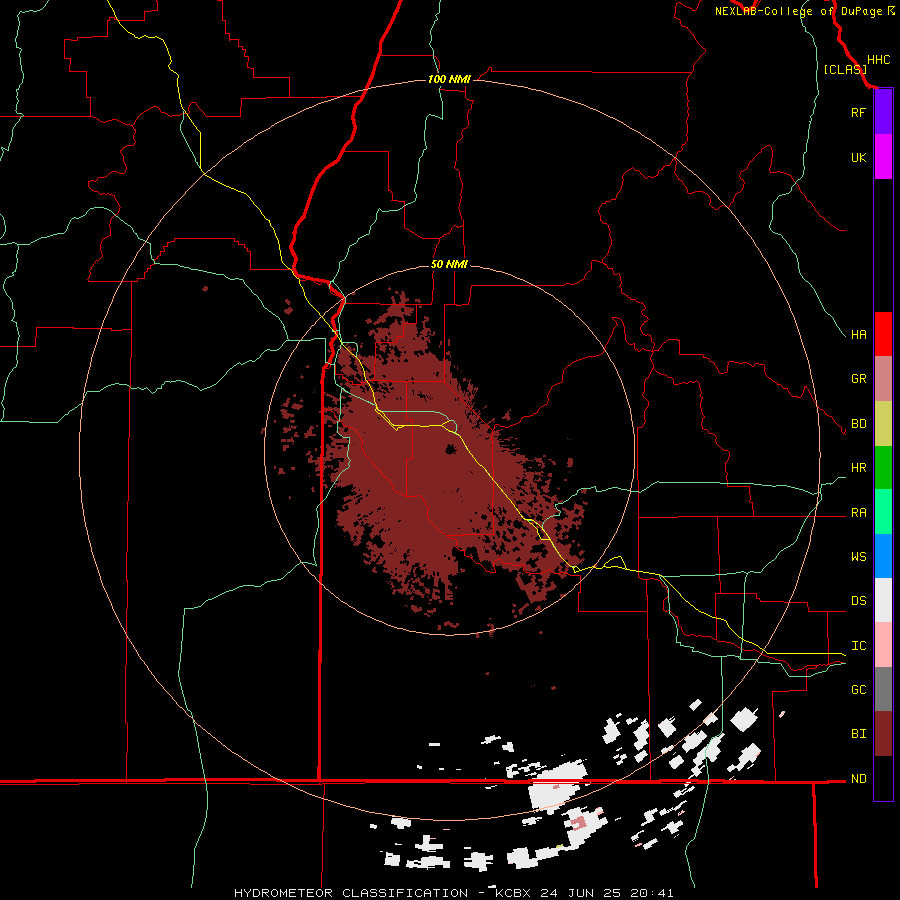
Task: Click the BI dark red legend swatch
Action: point(883,734)
